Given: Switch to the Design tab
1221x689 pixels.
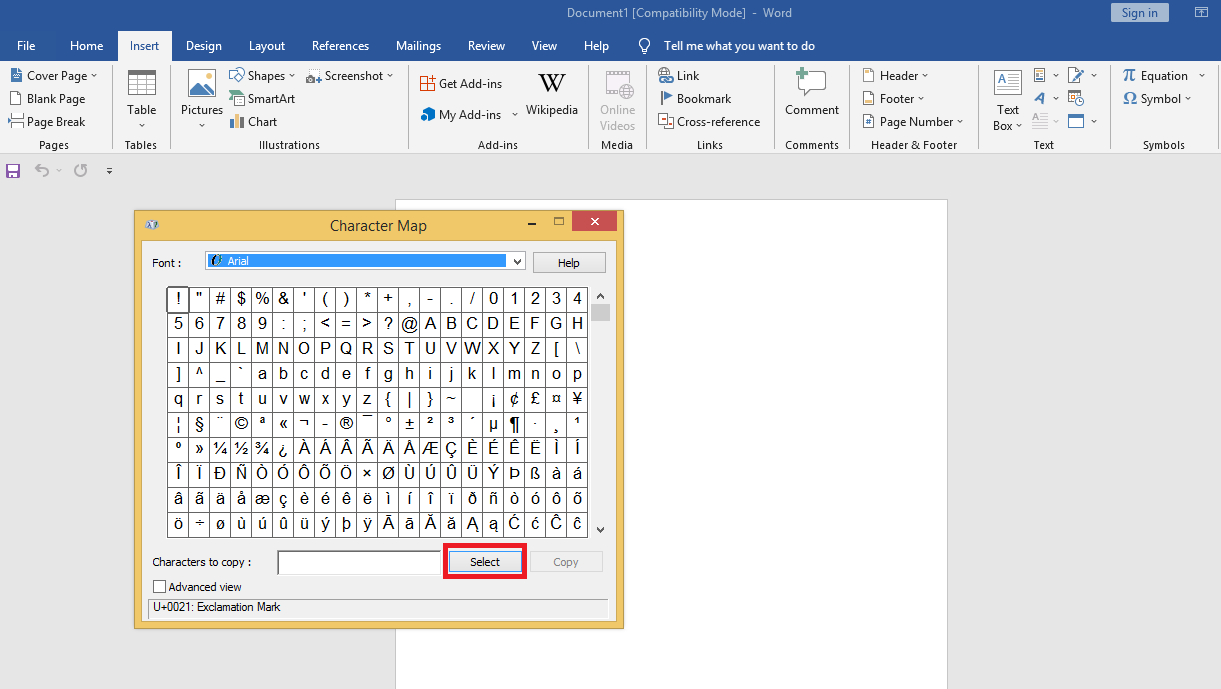Looking at the screenshot, I should (x=204, y=46).
